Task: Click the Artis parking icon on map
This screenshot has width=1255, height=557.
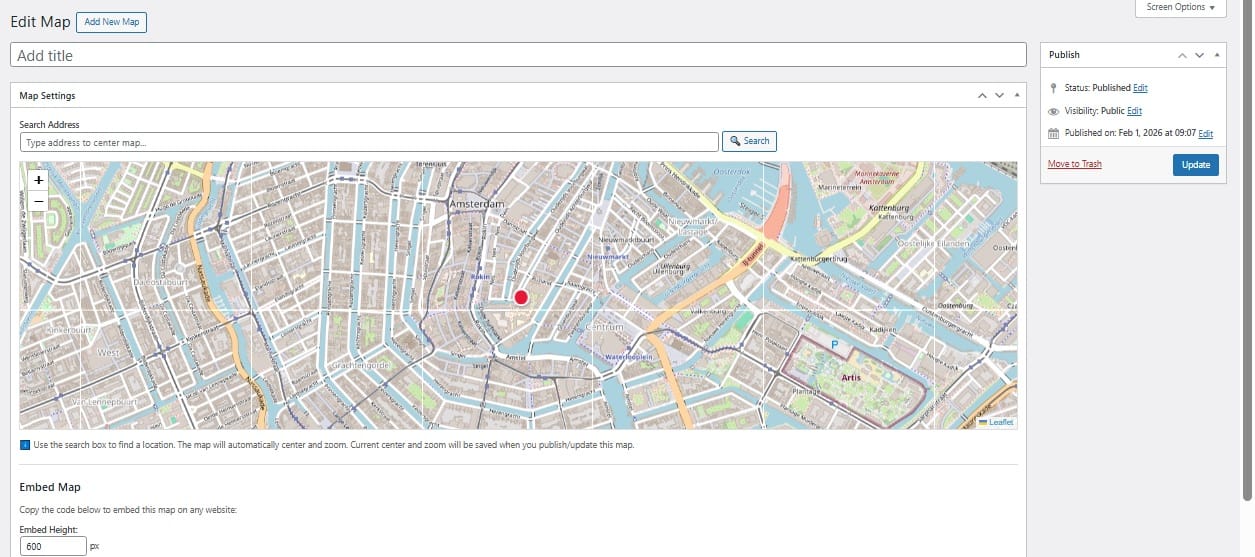Action: tap(835, 344)
